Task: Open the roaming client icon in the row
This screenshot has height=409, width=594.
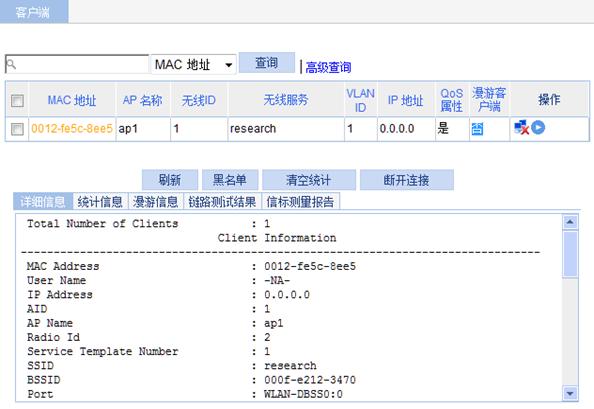Action: pyautogui.click(x=477, y=129)
